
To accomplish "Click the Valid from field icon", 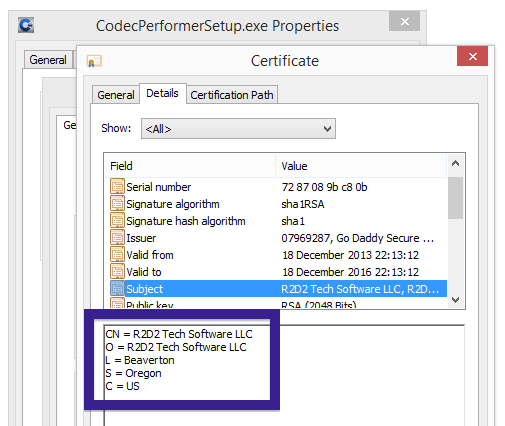I will (117, 254).
